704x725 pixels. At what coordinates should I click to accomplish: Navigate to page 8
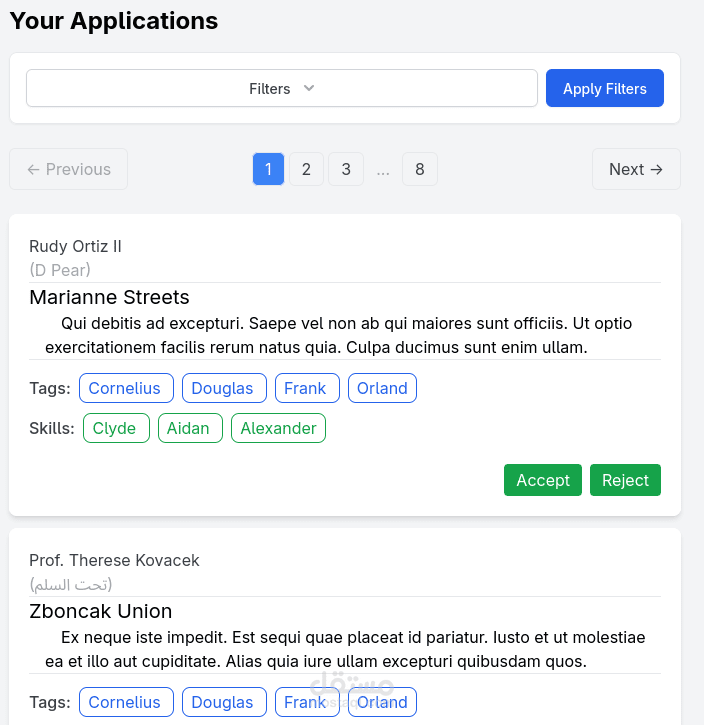click(420, 169)
